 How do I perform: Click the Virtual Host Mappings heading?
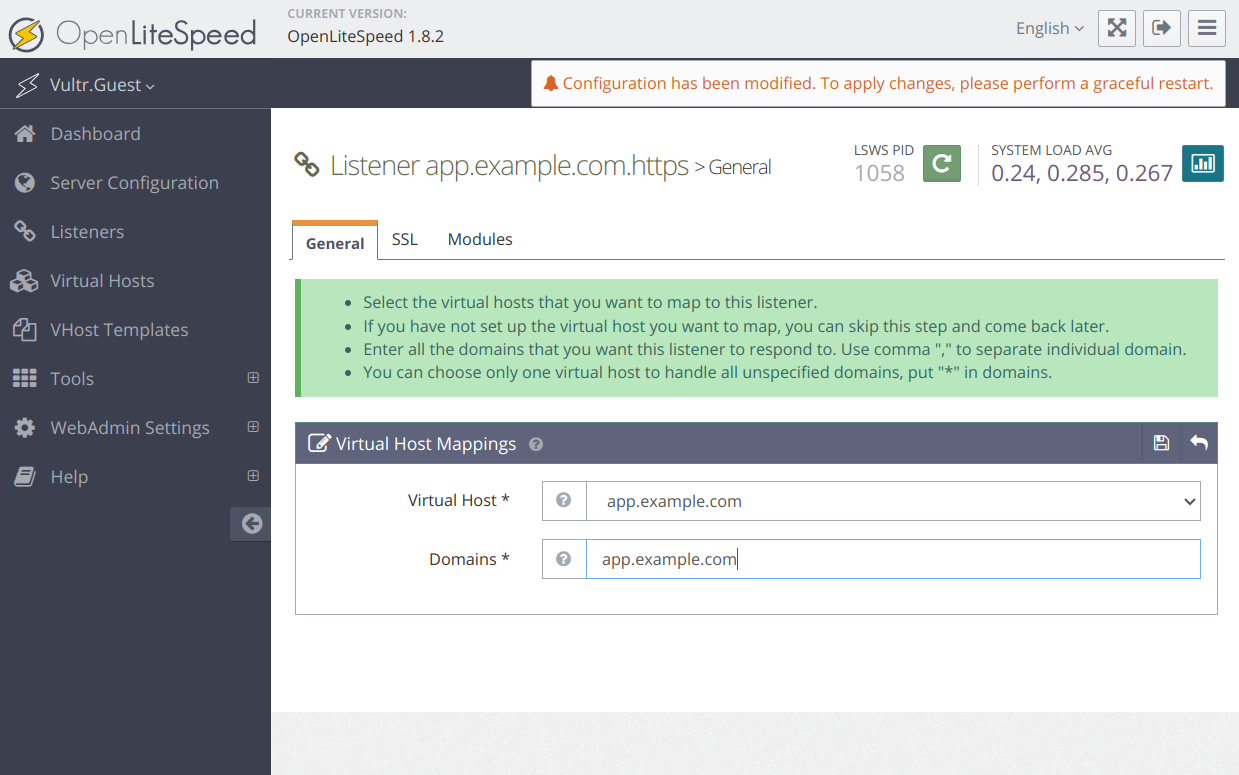point(426,444)
